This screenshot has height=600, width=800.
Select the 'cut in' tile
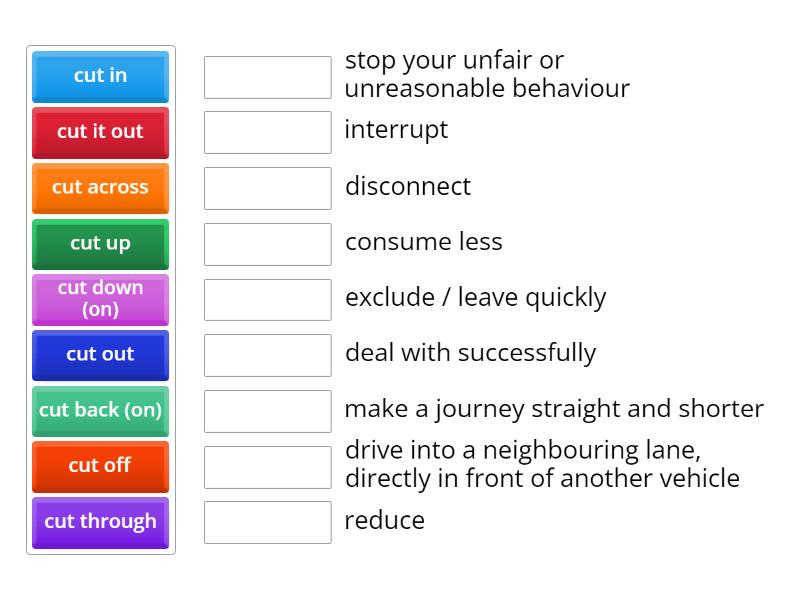tap(100, 77)
